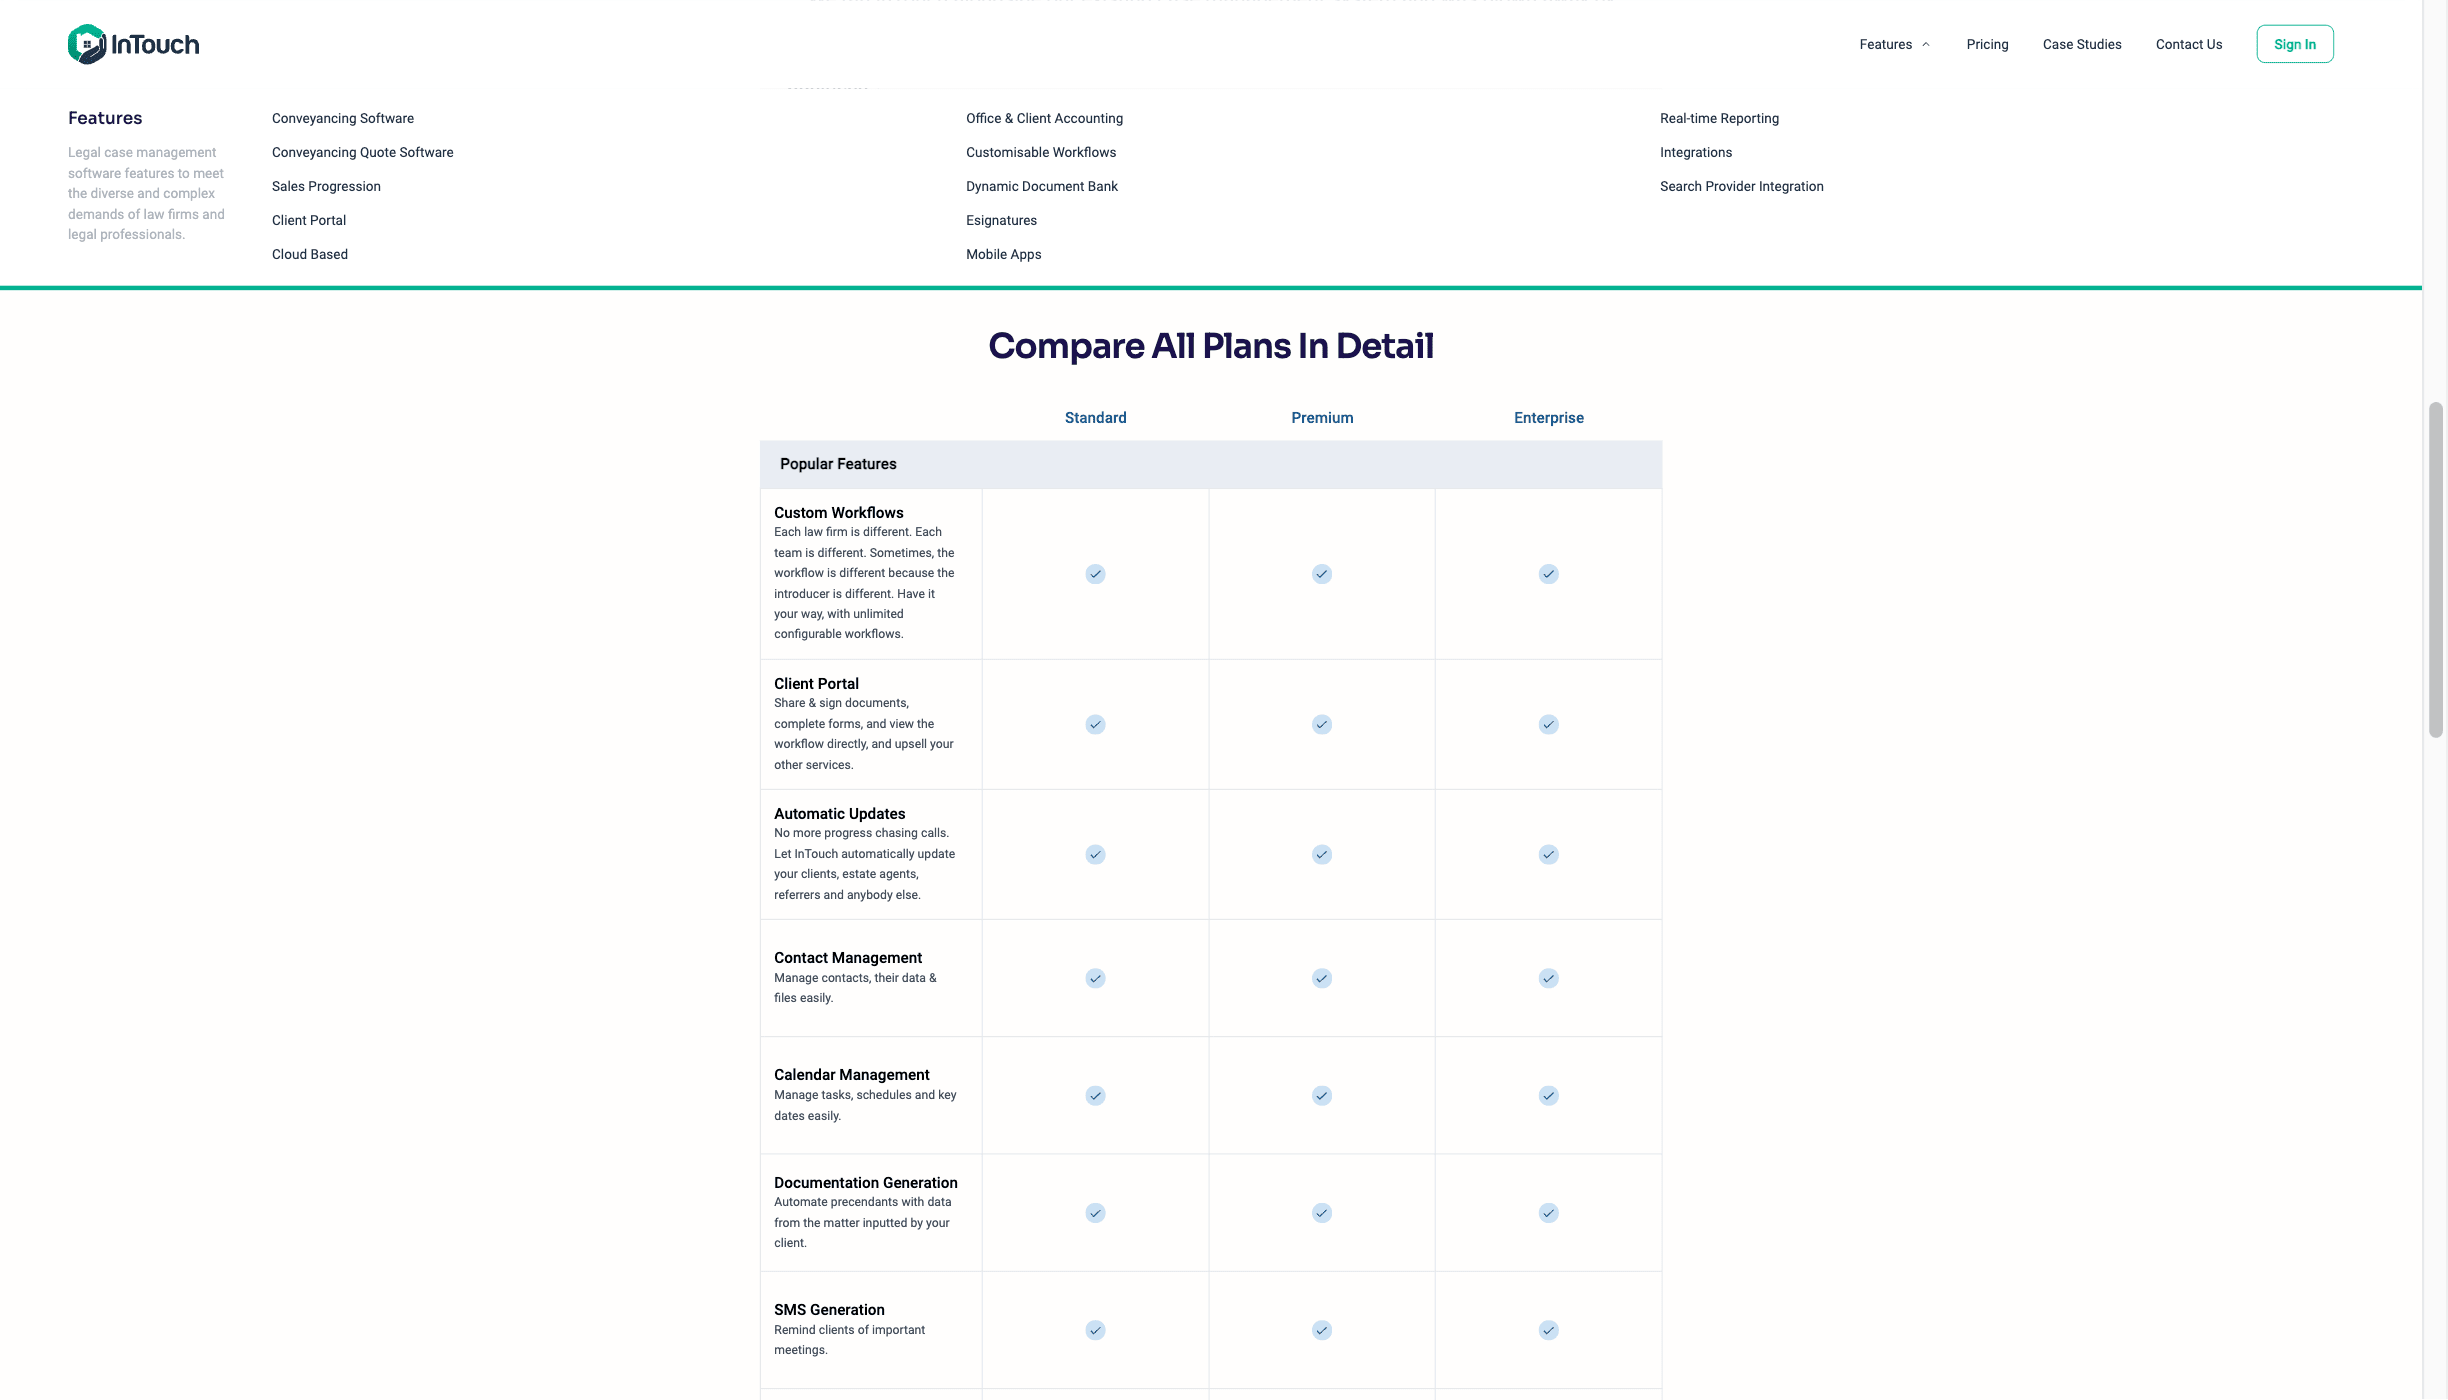Click Premium checkmark for SMS Generation
Image resolution: width=2448 pixels, height=1400 pixels.
pos(1322,1330)
